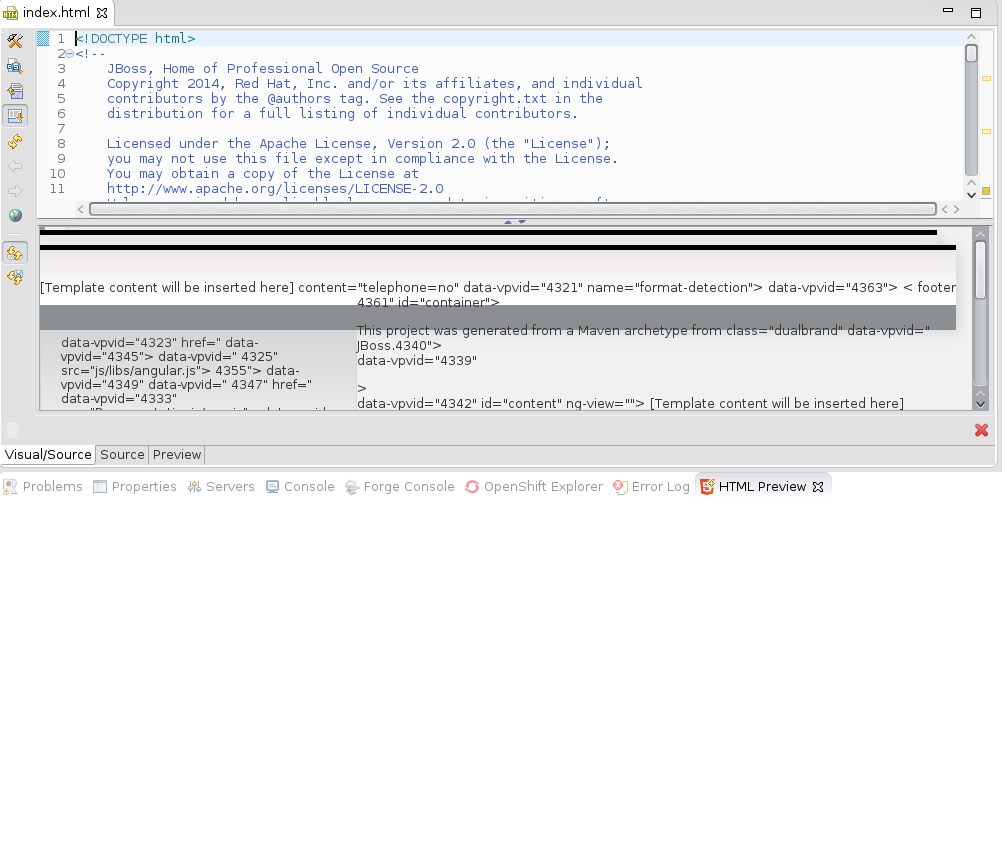The width and height of the screenshot is (1002, 866).
Task: Go back using the grayed left arrow
Action: [x=15, y=166]
